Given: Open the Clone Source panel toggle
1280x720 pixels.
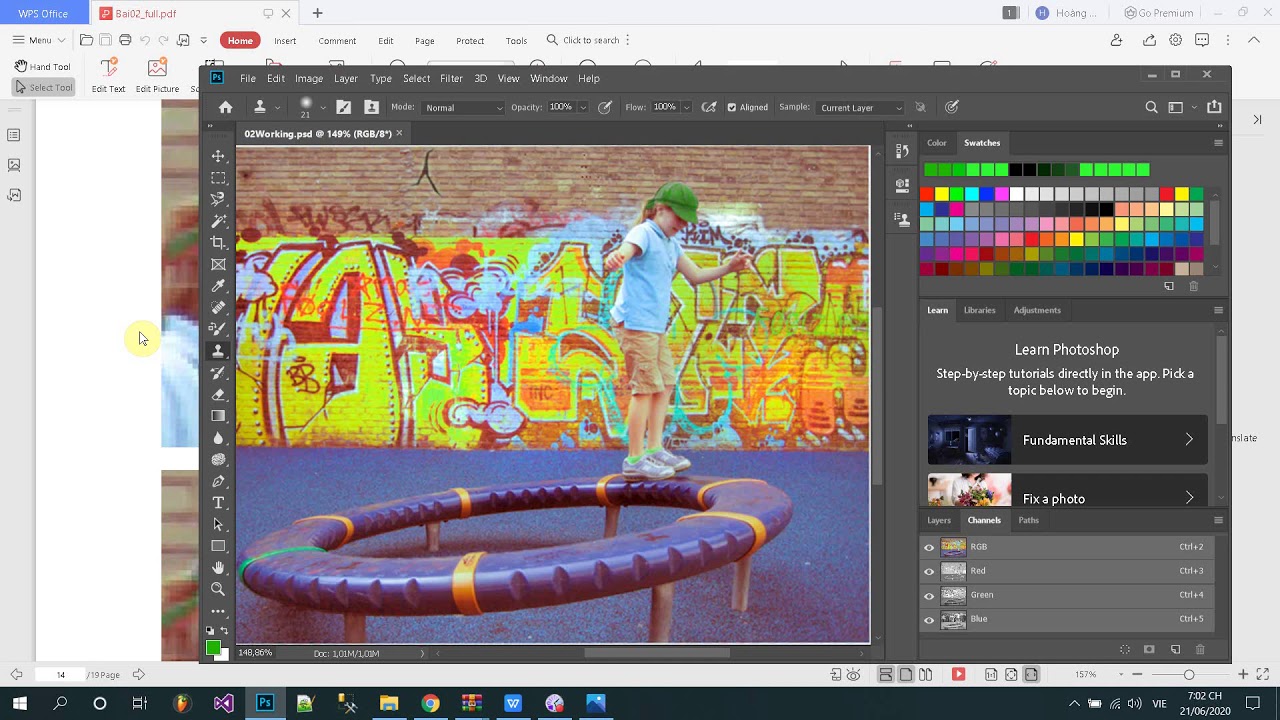Looking at the screenshot, I should click(372, 107).
